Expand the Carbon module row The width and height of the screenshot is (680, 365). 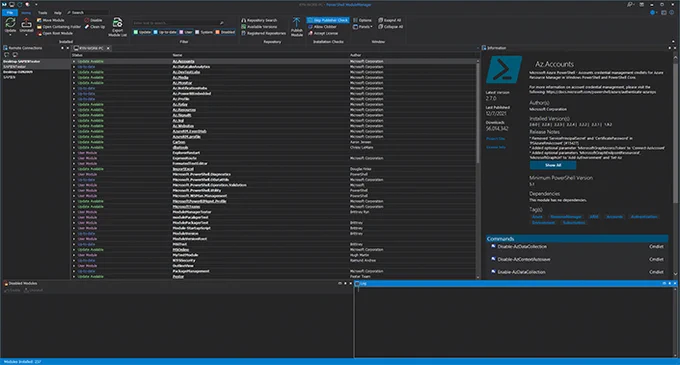click(x=74, y=142)
